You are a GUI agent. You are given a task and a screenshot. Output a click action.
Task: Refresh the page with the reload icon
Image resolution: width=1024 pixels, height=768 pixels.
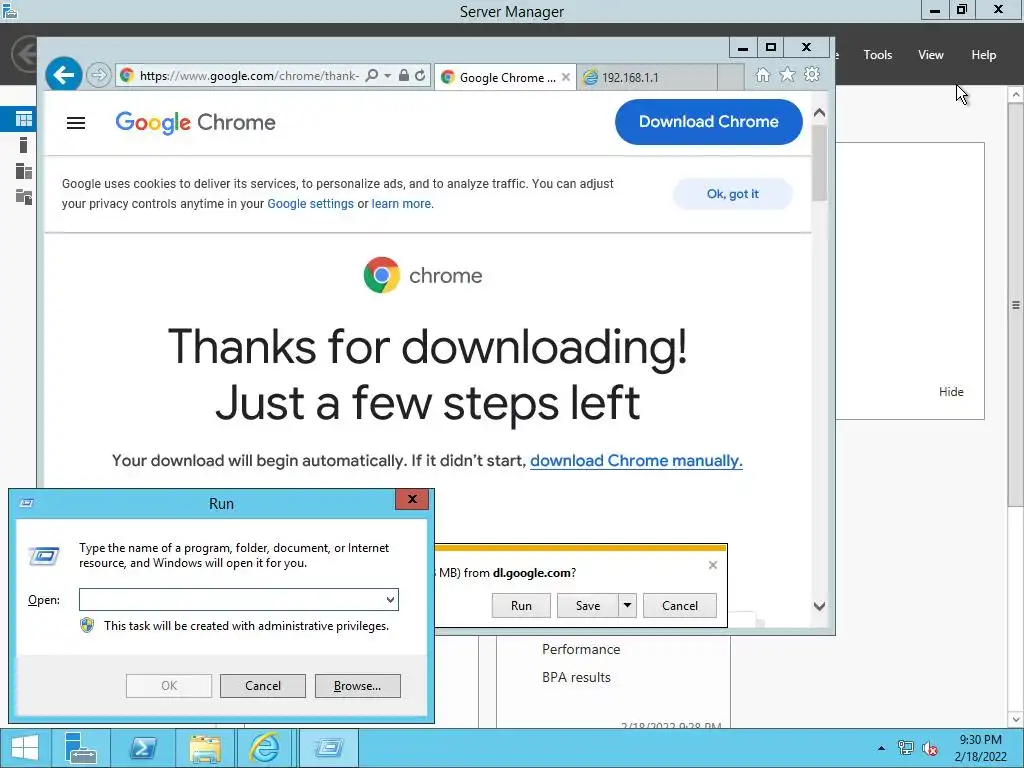pyautogui.click(x=421, y=76)
